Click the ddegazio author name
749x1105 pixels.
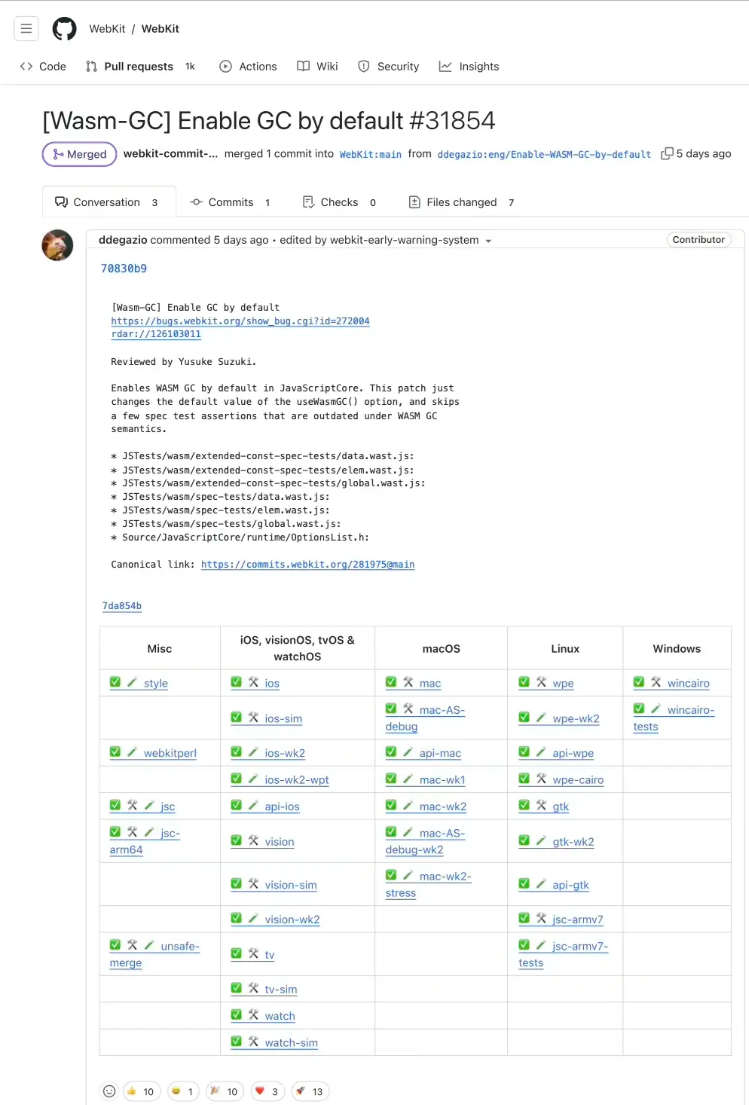pyautogui.click(x=123, y=240)
